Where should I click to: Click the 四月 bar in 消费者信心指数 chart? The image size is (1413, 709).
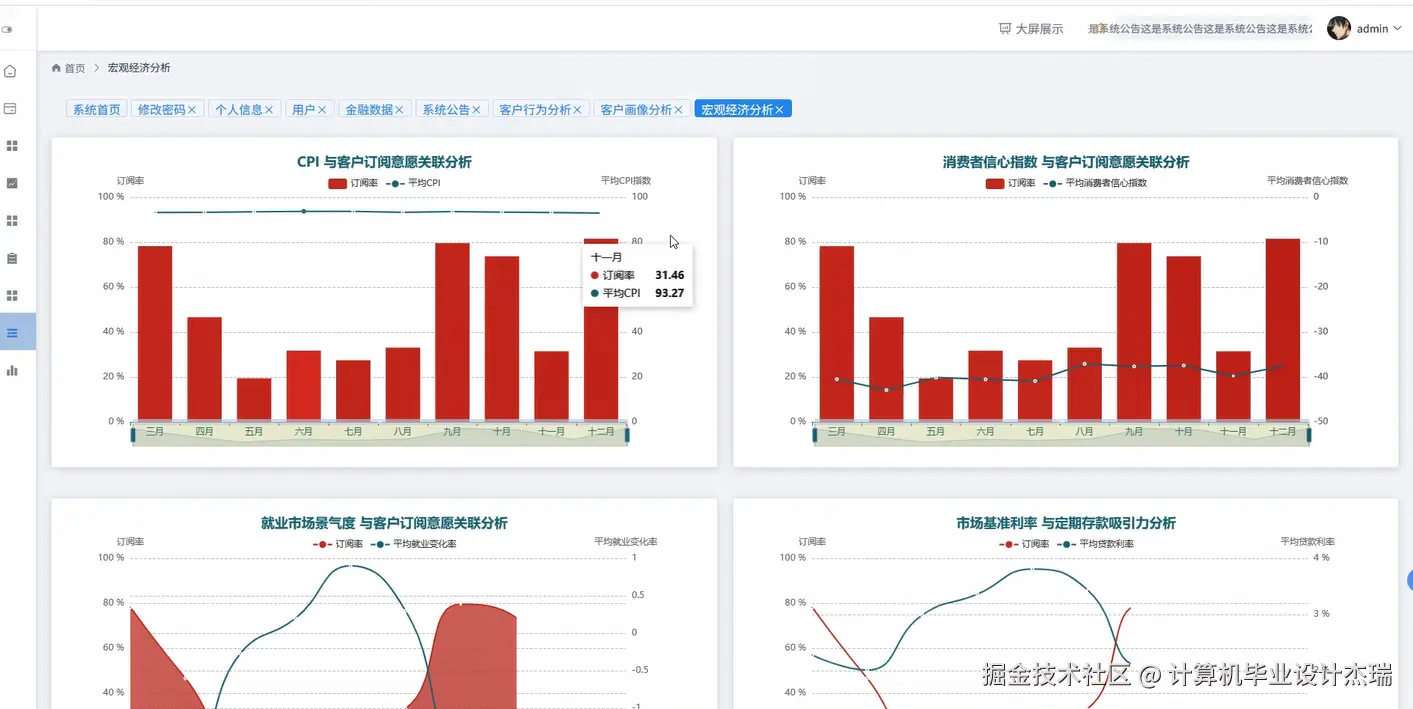tap(886, 369)
